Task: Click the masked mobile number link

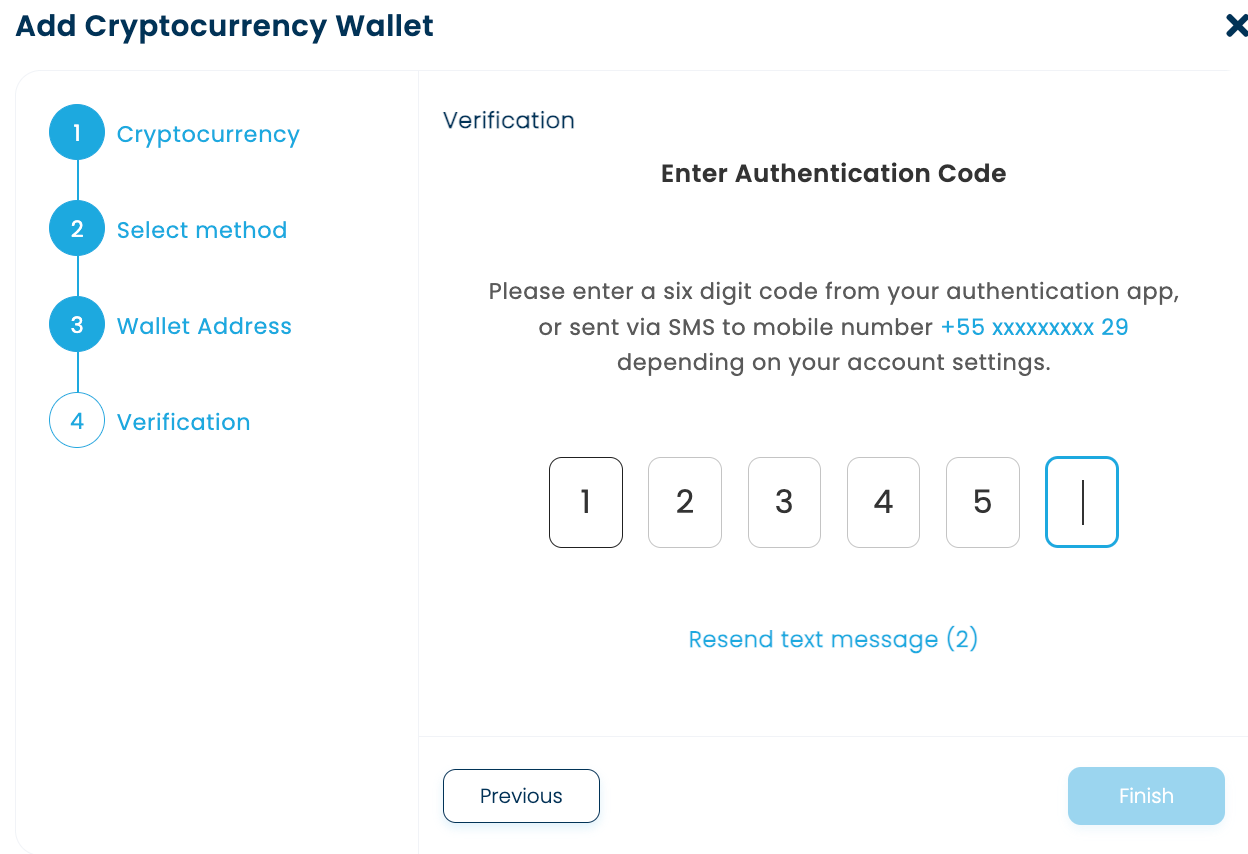Action: 1033,326
